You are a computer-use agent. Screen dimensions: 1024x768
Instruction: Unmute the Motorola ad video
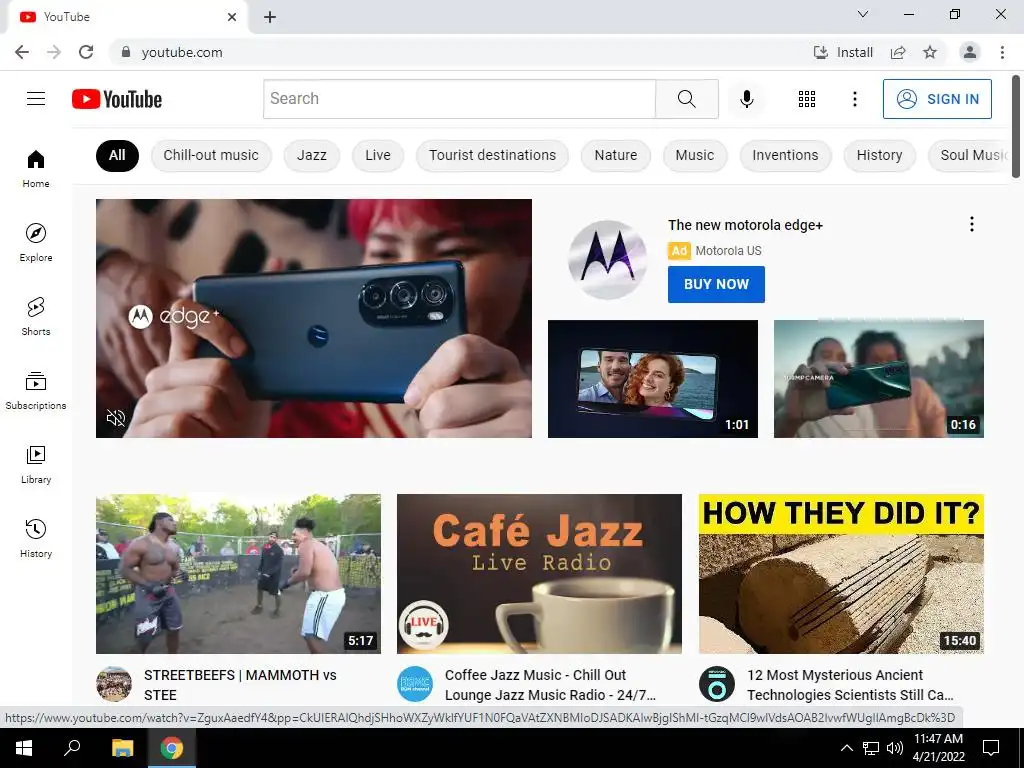pos(116,418)
